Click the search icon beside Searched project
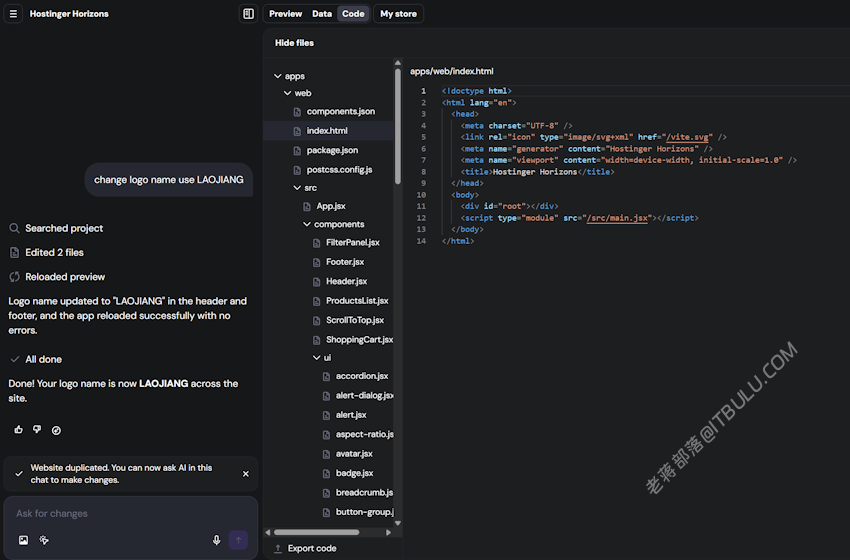This screenshot has height=560, width=850. [14, 228]
